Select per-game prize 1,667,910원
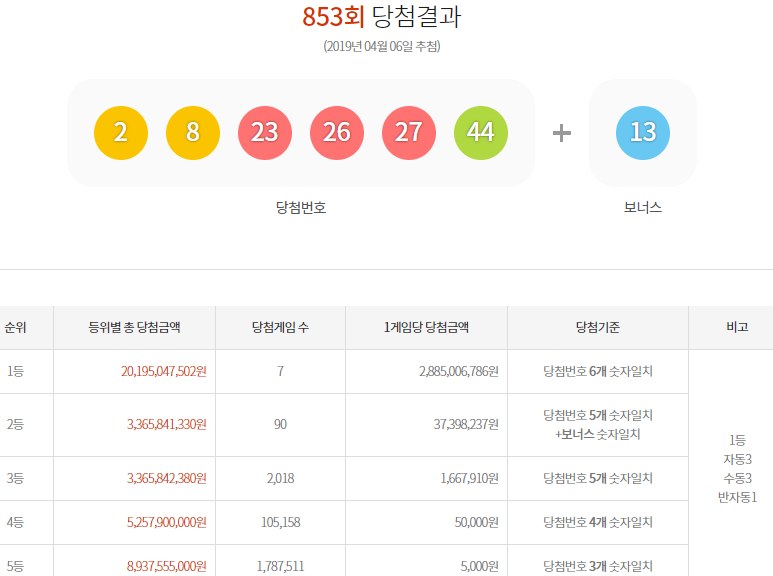Image resolution: width=773 pixels, height=576 pixels. pos(469,478)
